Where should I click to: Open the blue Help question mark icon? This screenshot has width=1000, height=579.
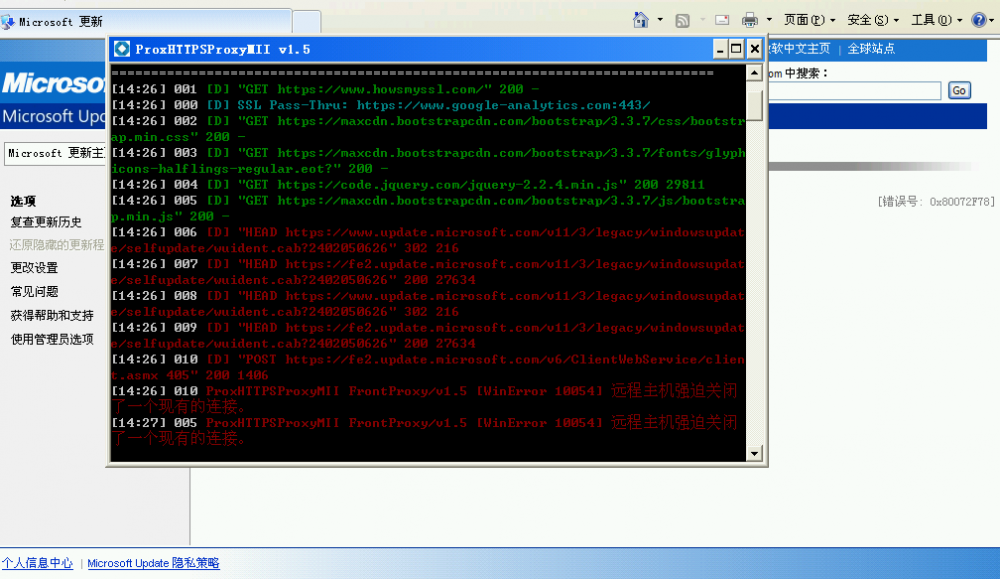(978, 20)
